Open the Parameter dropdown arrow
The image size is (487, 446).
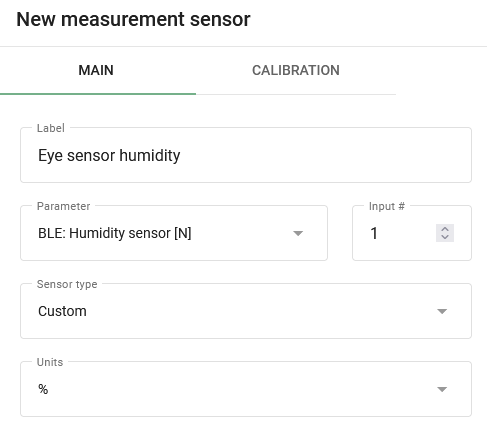tap(298, 233)
